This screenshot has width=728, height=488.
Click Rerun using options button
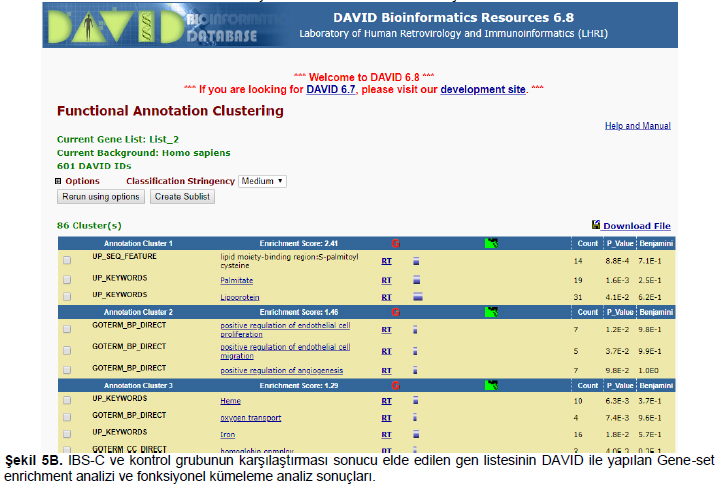click(x=101, y=197)
